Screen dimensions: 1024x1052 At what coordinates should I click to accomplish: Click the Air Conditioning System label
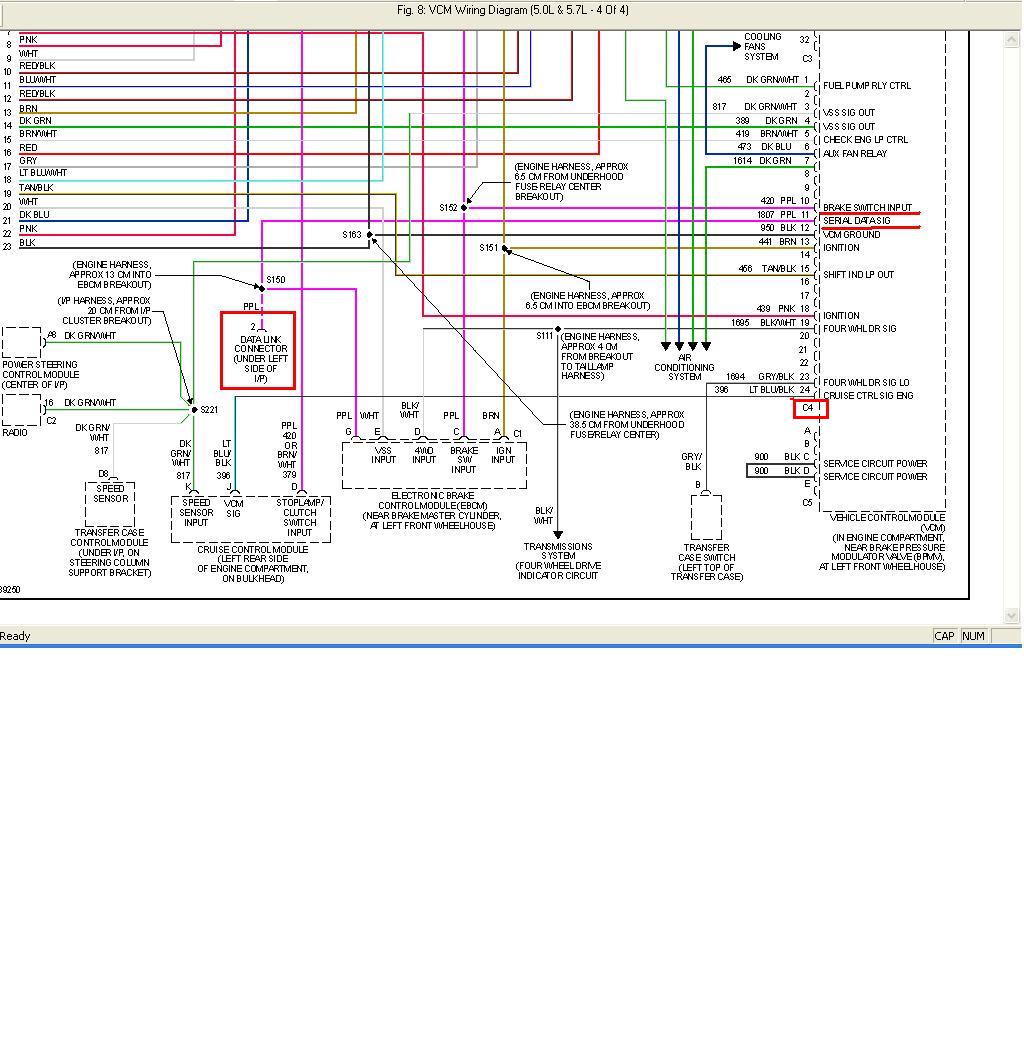click(x=685, y=367)
